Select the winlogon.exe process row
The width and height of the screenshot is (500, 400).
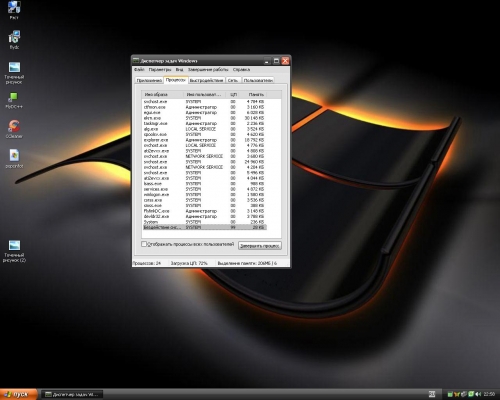coord(204,195)
